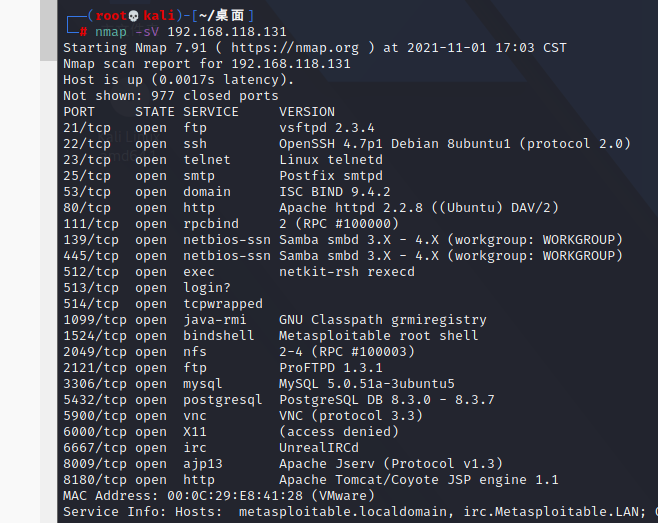Click the telnet service name

click(x=207, y=160)
